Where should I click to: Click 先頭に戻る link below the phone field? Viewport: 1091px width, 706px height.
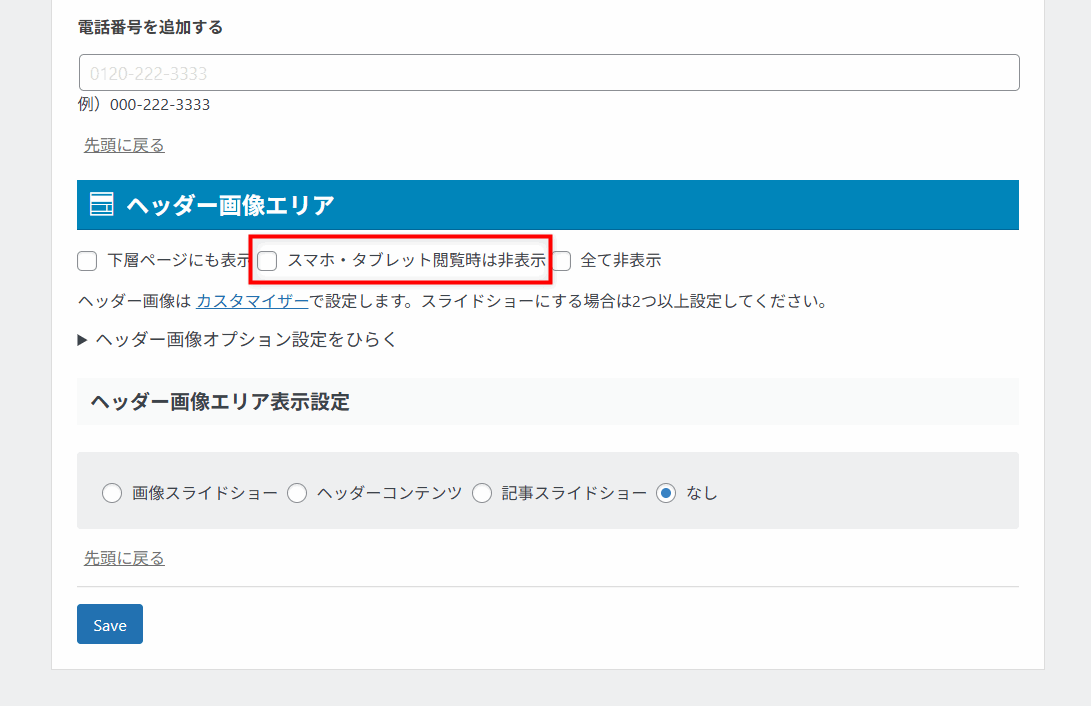point(124,145)
